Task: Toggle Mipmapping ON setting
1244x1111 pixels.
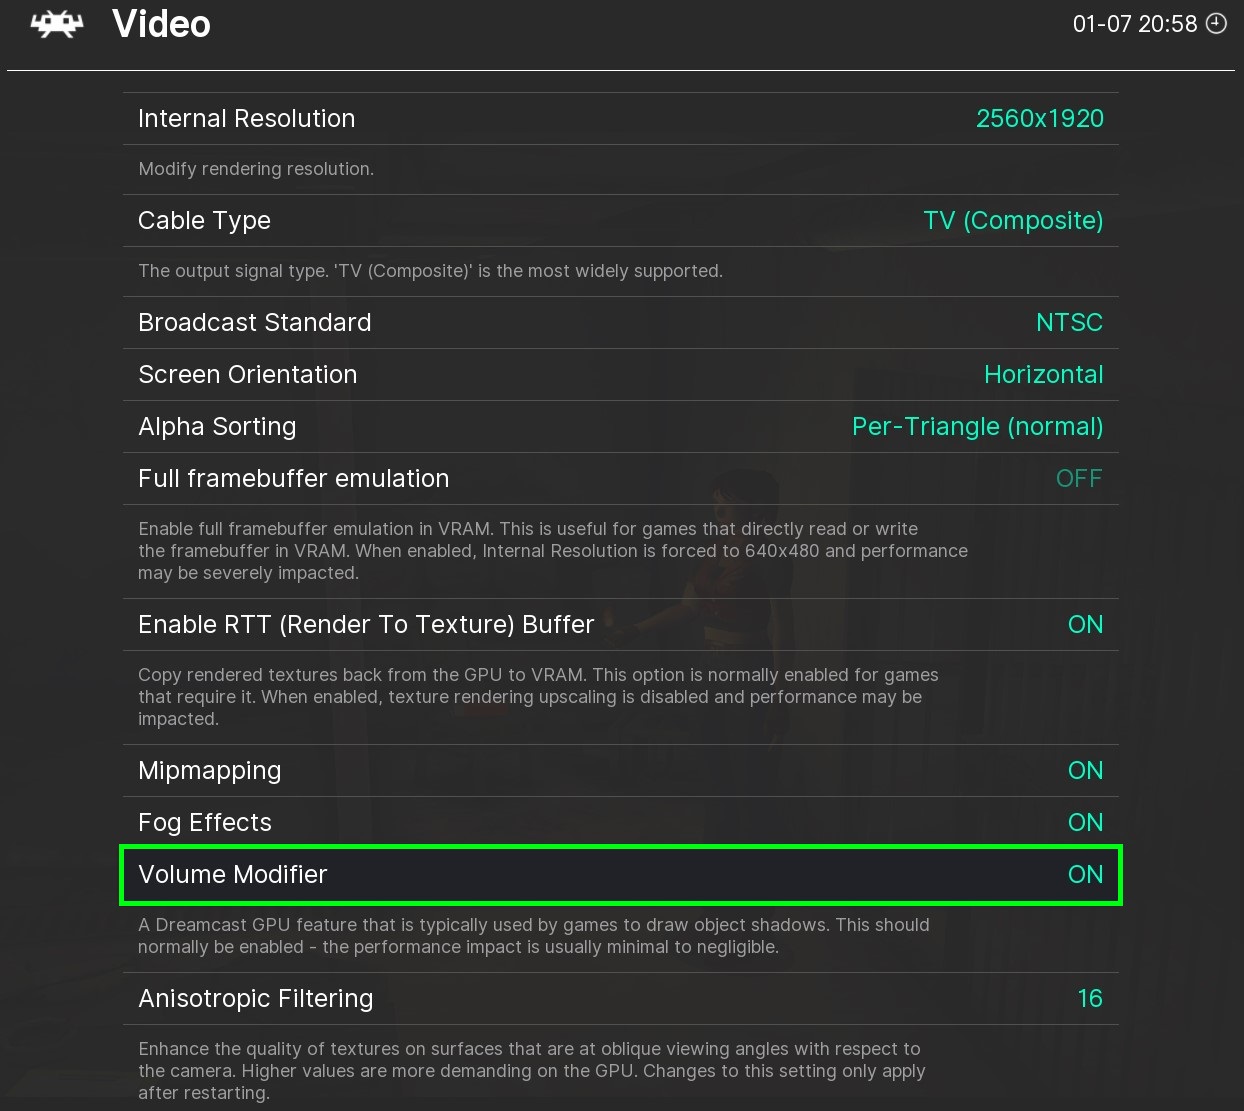Action: (x=1085, y=771)
